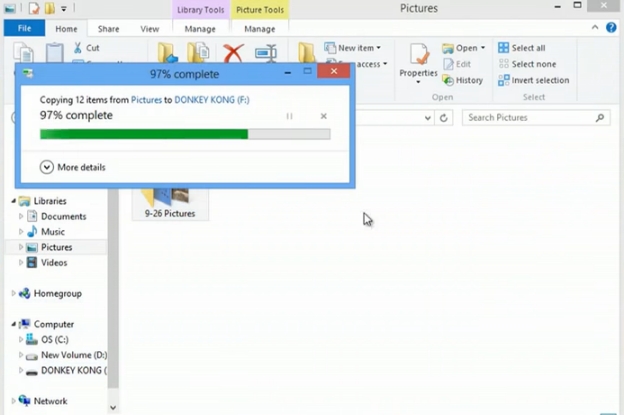Collapse the ribbon with the caret
This screenshot has height=415, width=624.
pos(595,27)
